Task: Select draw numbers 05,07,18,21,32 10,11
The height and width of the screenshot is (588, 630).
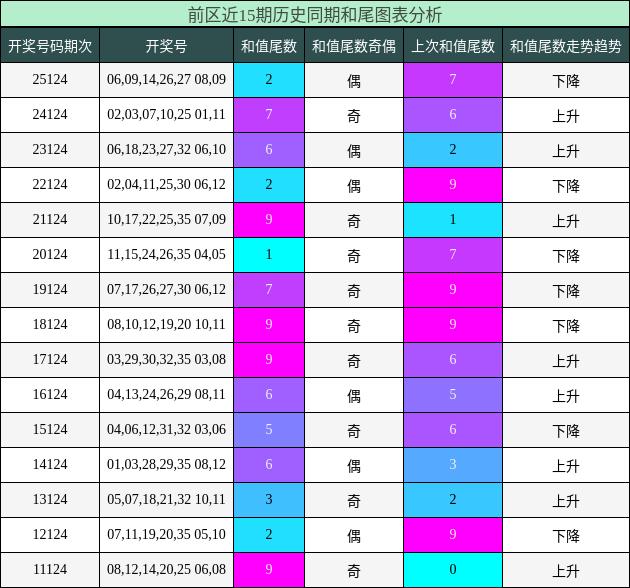Action: pyautogui.click(x=166, y=499)
